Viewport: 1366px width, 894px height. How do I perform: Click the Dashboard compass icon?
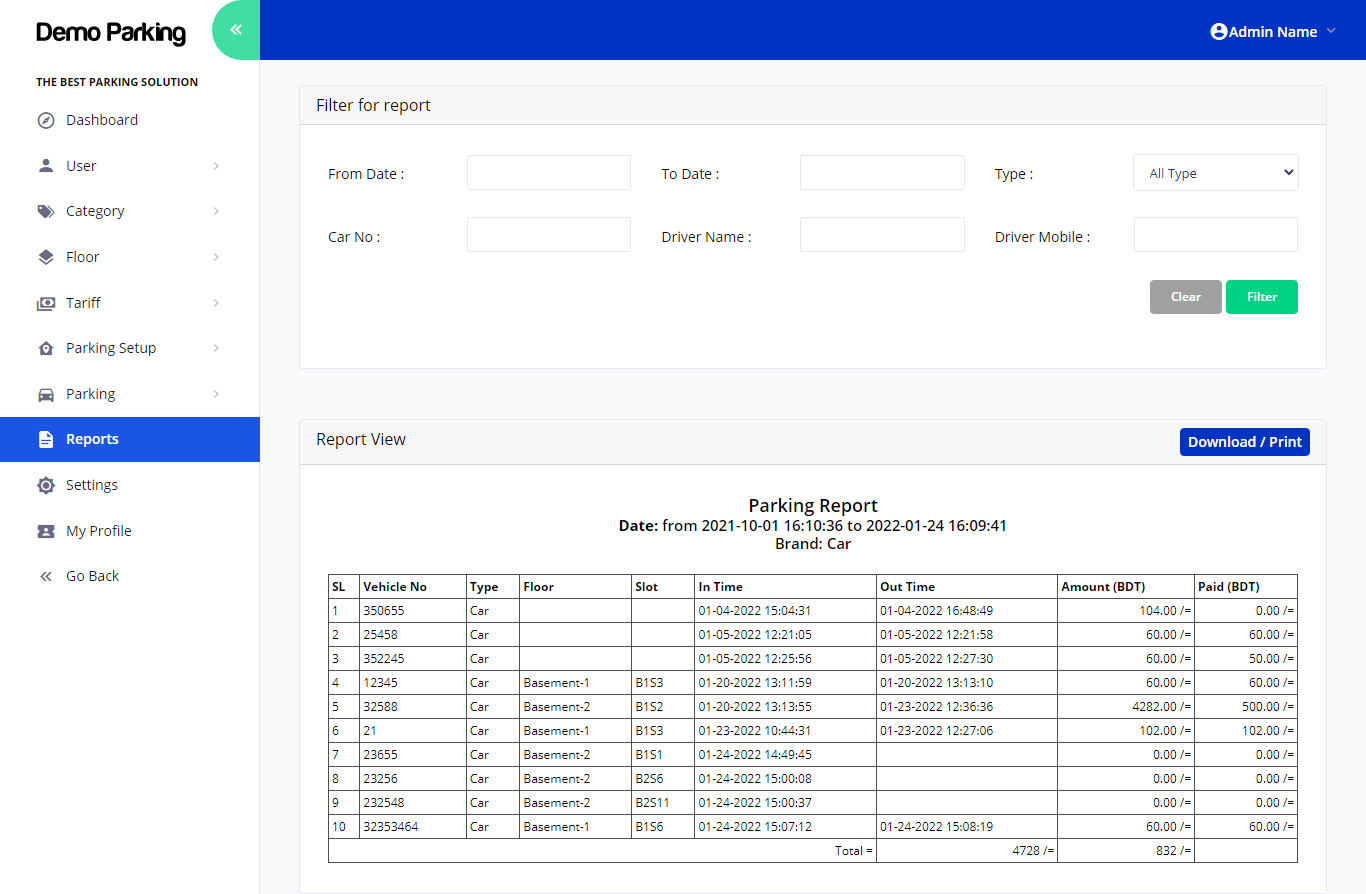point(46,121)
